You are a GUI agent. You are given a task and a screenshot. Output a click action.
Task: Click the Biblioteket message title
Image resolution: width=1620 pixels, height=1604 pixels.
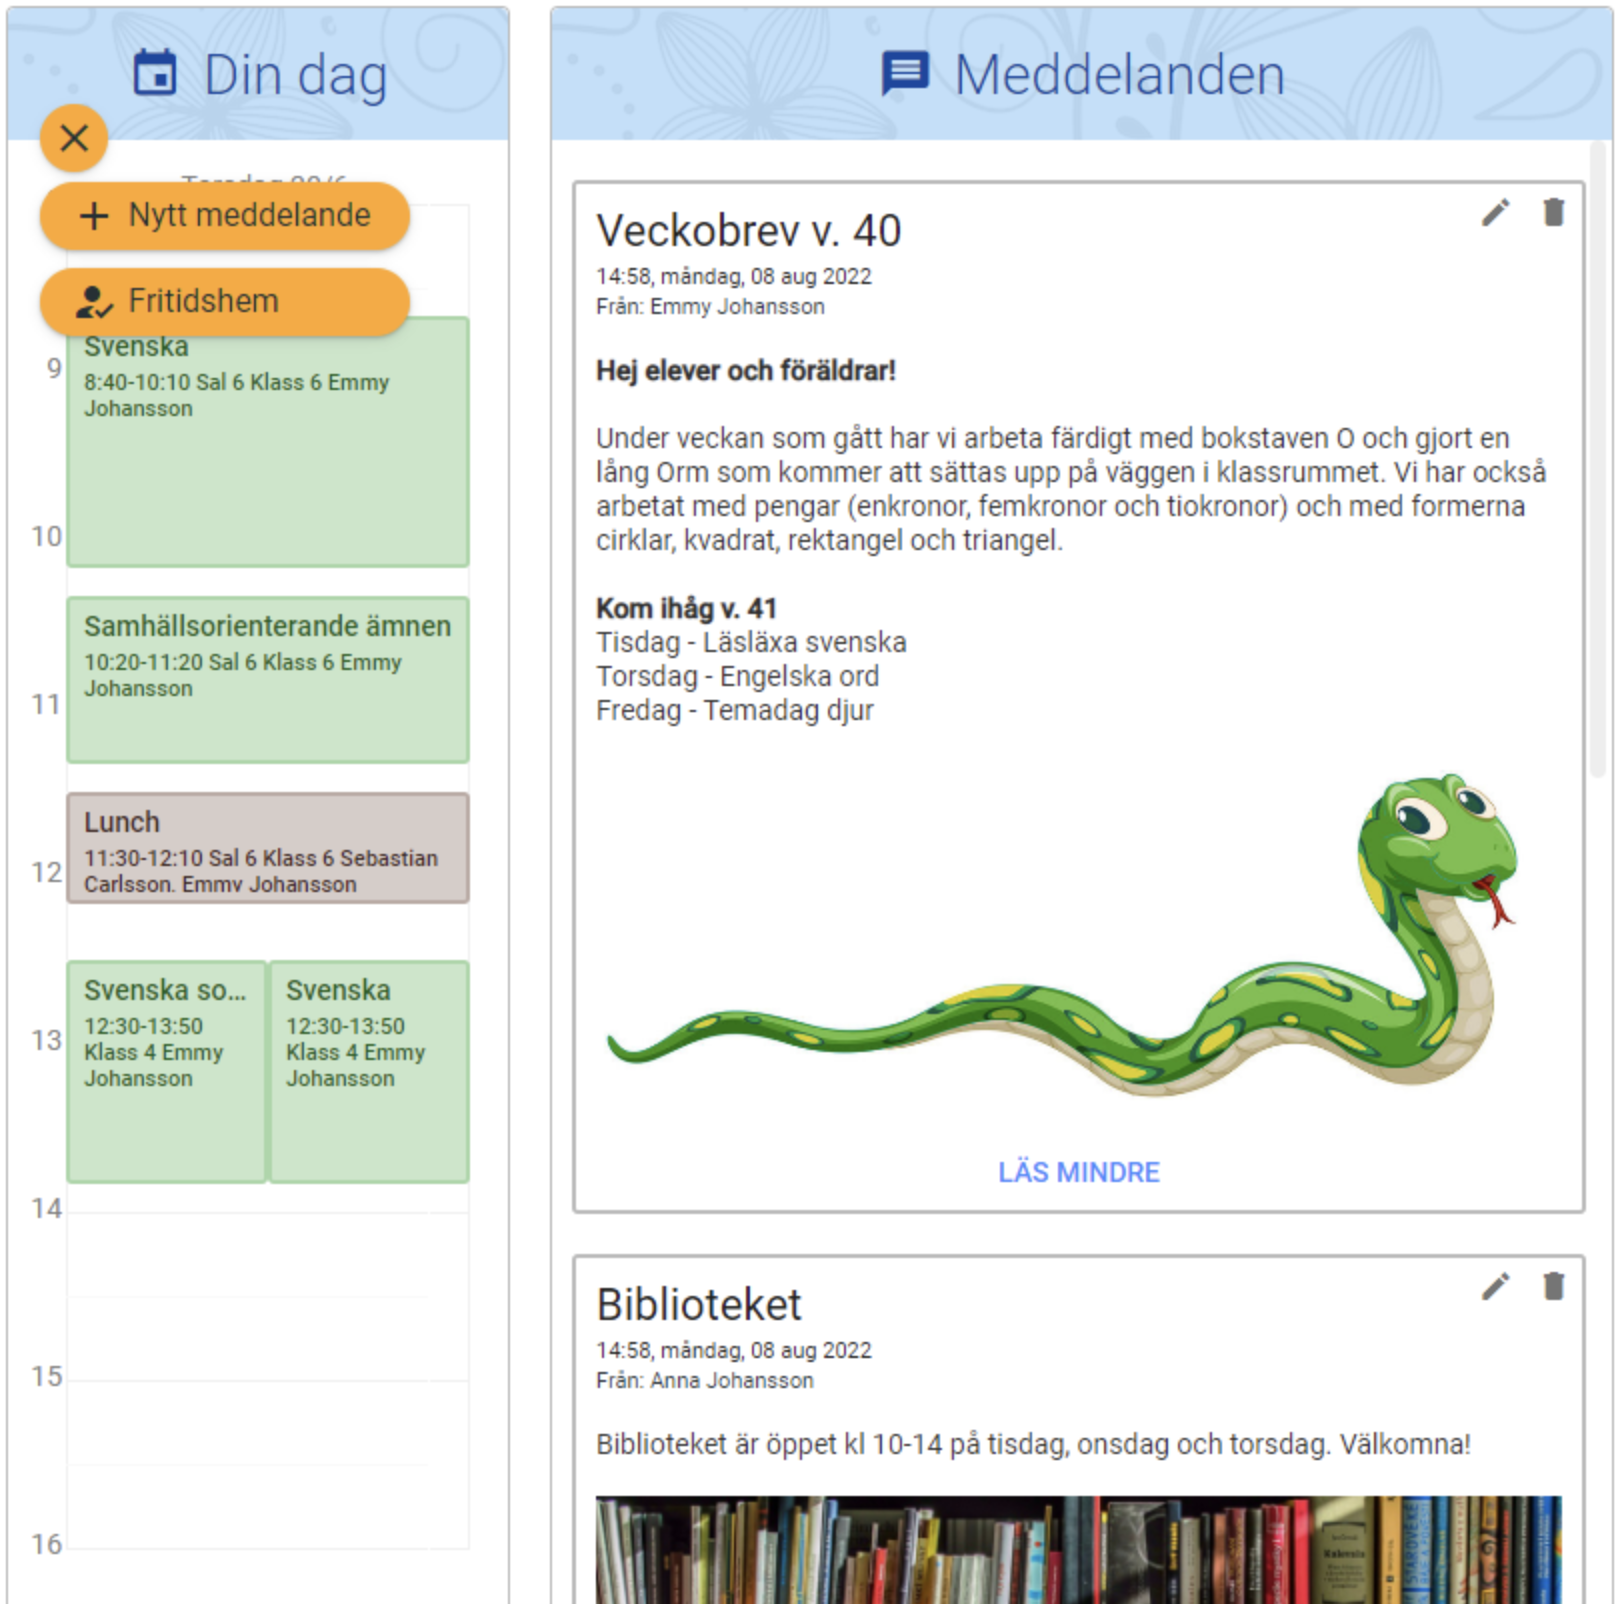(x=699, y=1305)
